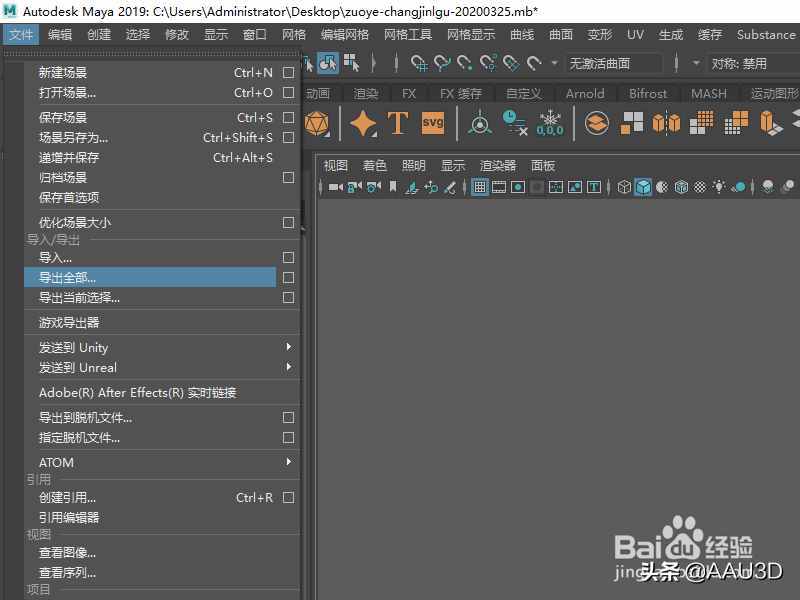Open the 网格工具 menu
800x600 pixels.
tap(407, 35)
